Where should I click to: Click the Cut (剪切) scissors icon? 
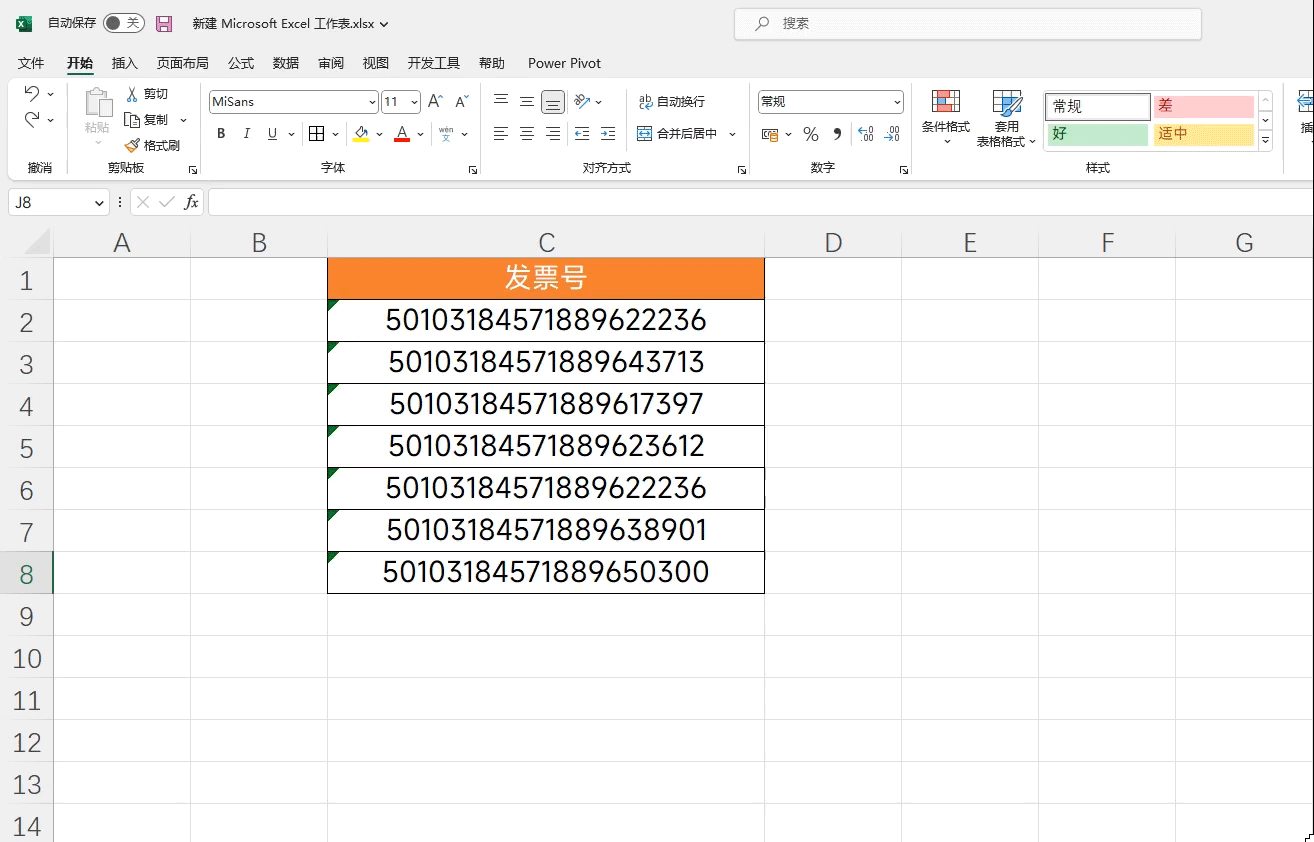(x=132, y=93)
